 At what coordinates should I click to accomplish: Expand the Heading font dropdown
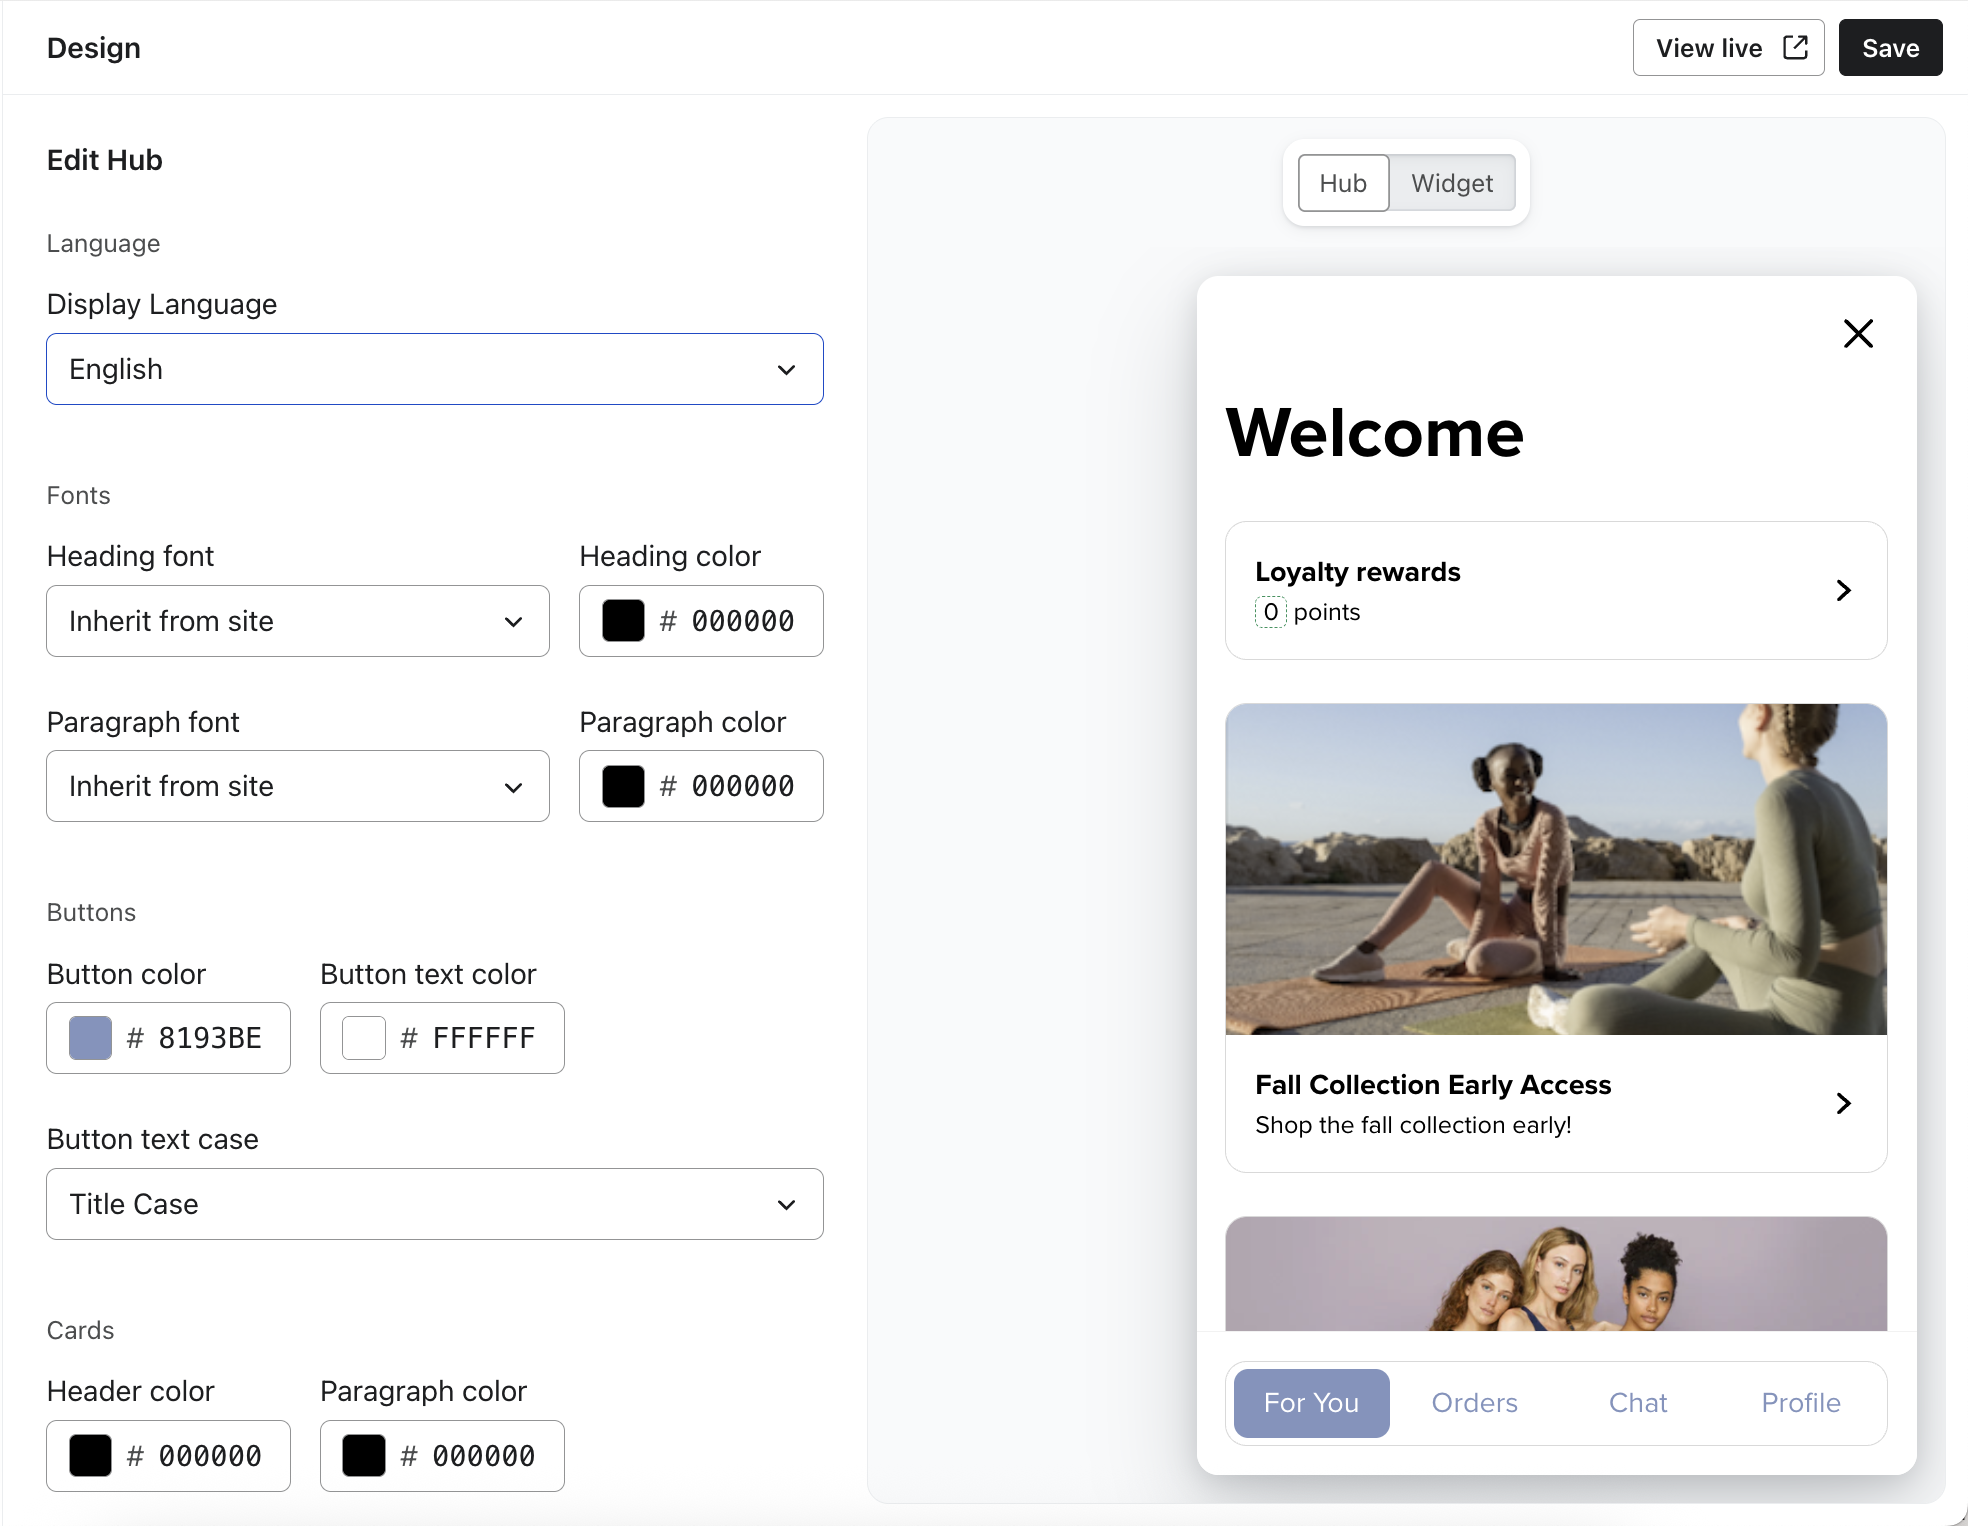click(297, 621)
